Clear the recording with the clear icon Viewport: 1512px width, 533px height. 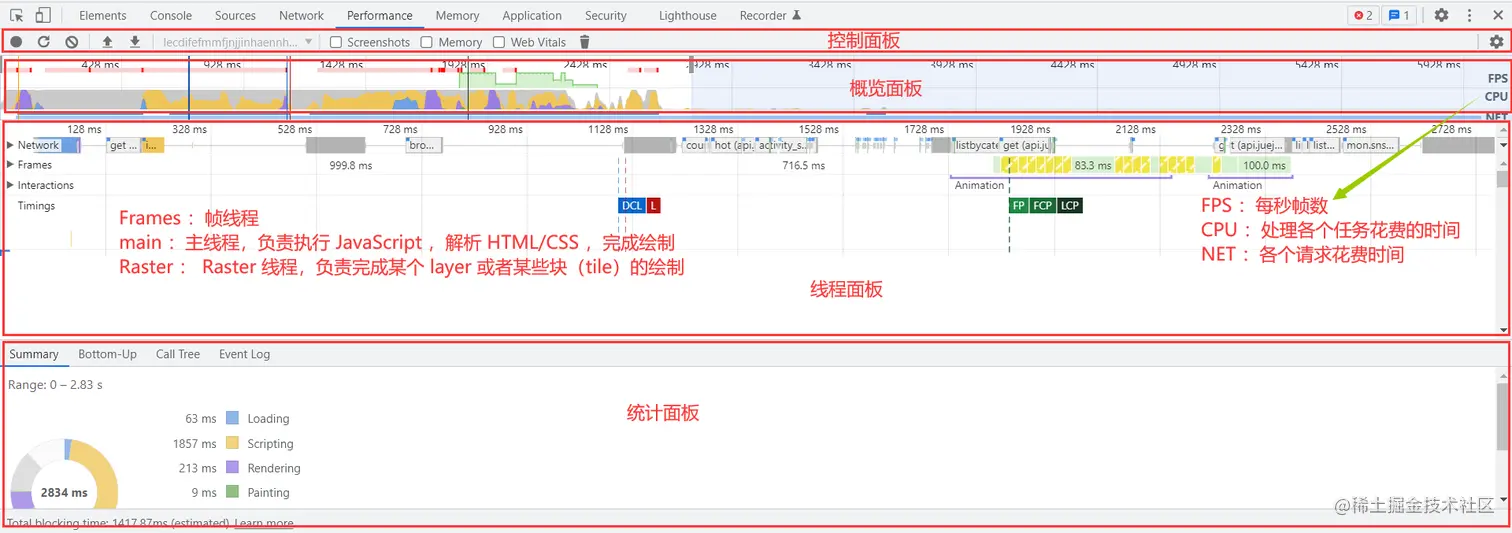click(x=72, y=42)
